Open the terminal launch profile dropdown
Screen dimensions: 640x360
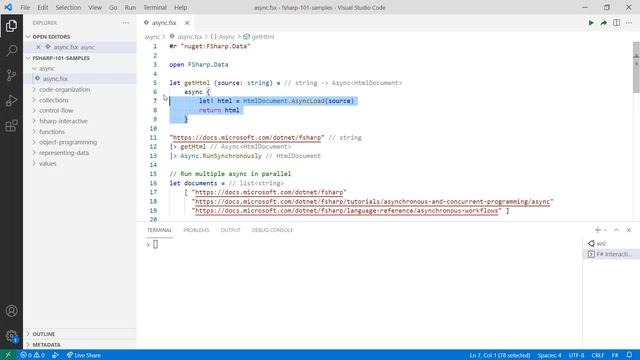pyautogui.click(x=605, y=230)
